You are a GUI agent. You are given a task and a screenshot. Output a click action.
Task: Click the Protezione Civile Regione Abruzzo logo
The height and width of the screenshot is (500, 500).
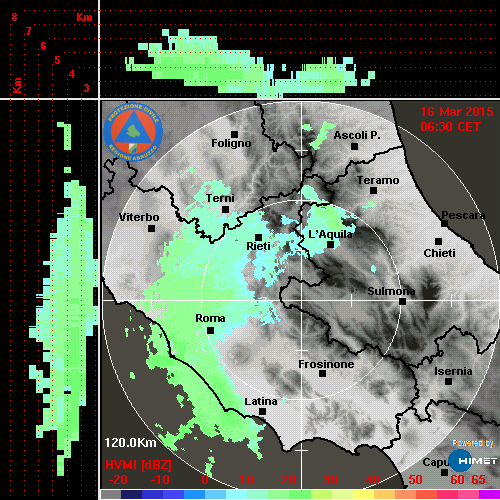click(x=133, y=132)
